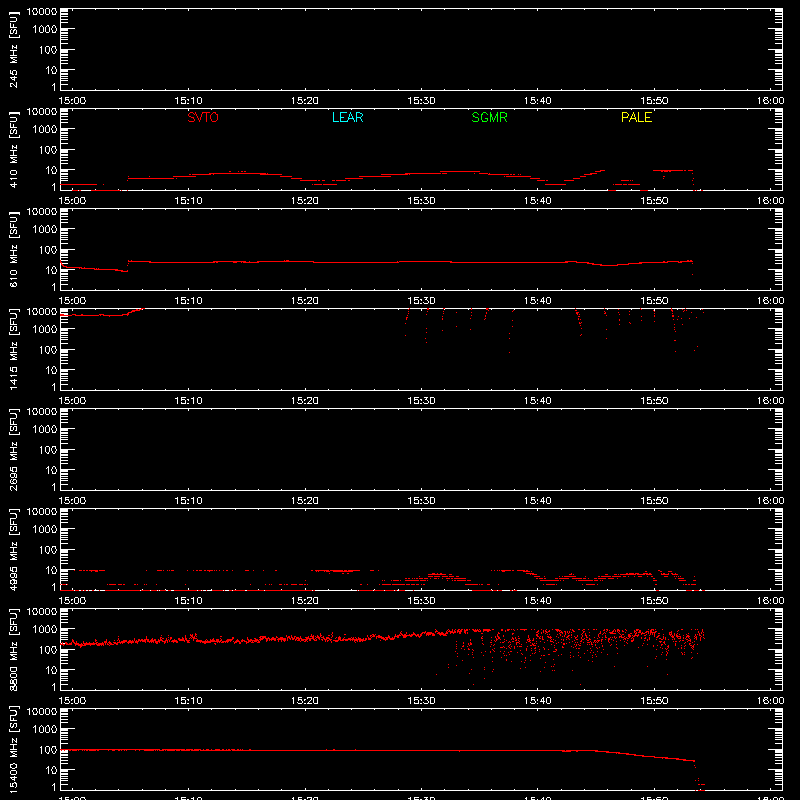Click 16:00 tick under the 245 MHz panel
The width and height of the screenshot is (800, 800).
tap(770, 101)
